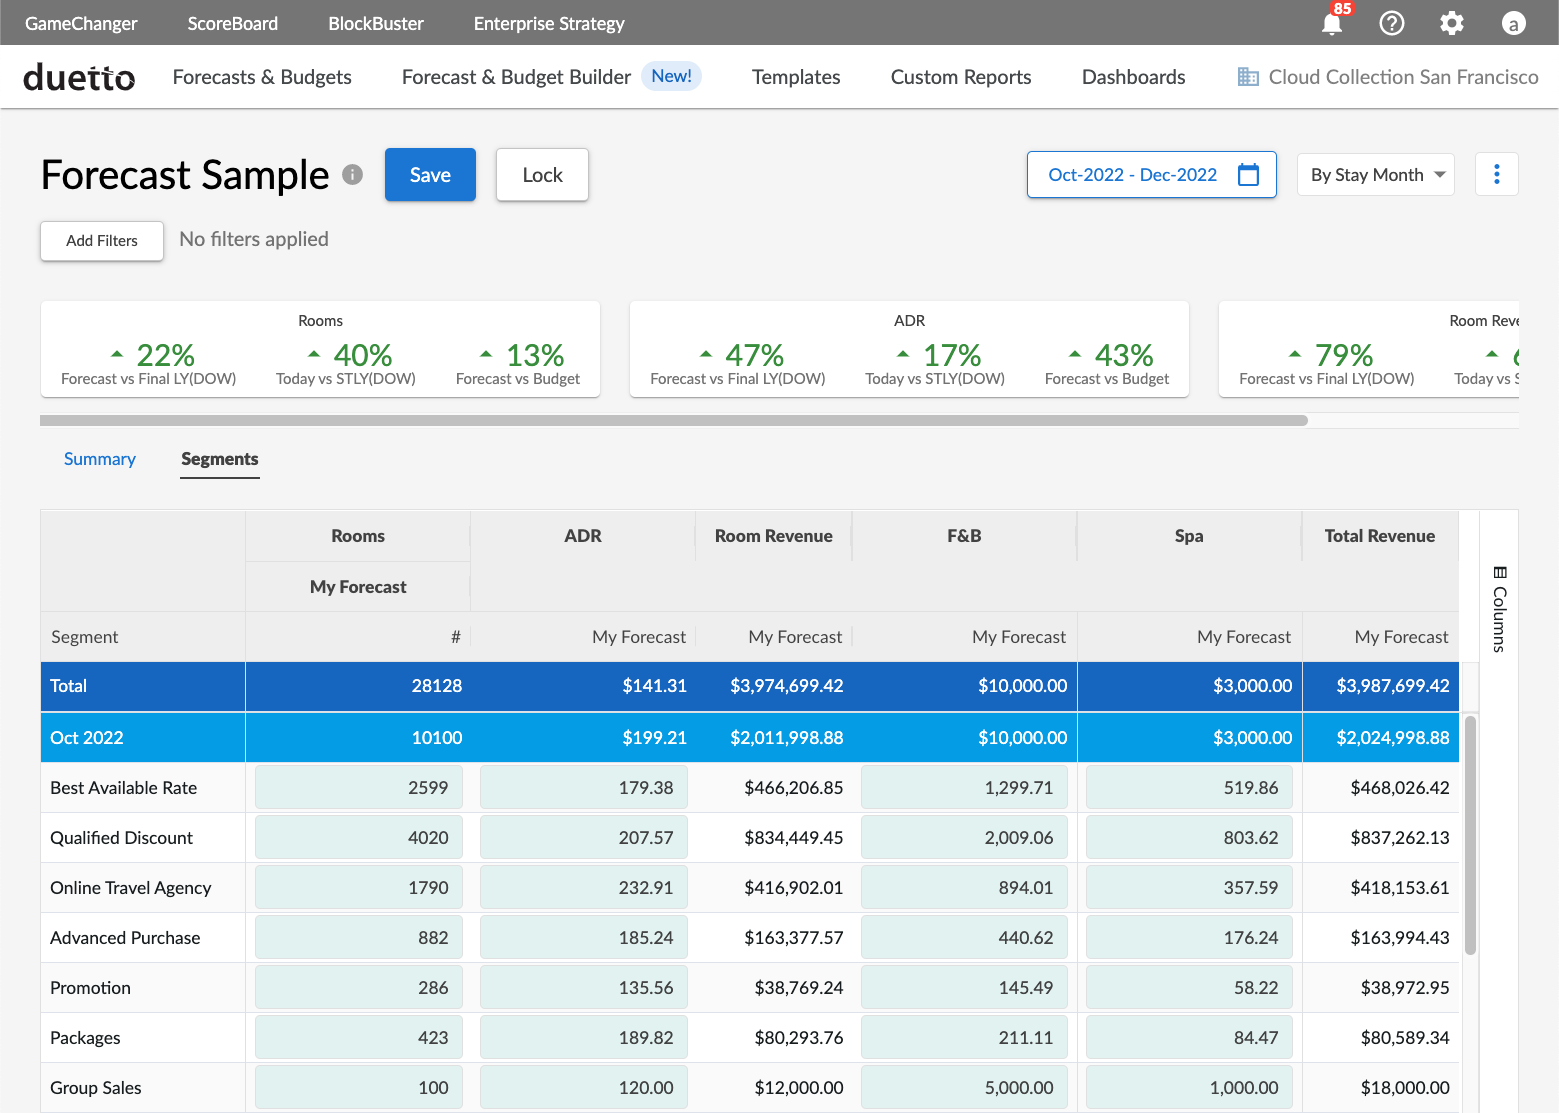The height and width of the screenshot is (1113, 1559).
Task: Edit Best Available Rate rooms field 2599
Action: click(358, 788)
